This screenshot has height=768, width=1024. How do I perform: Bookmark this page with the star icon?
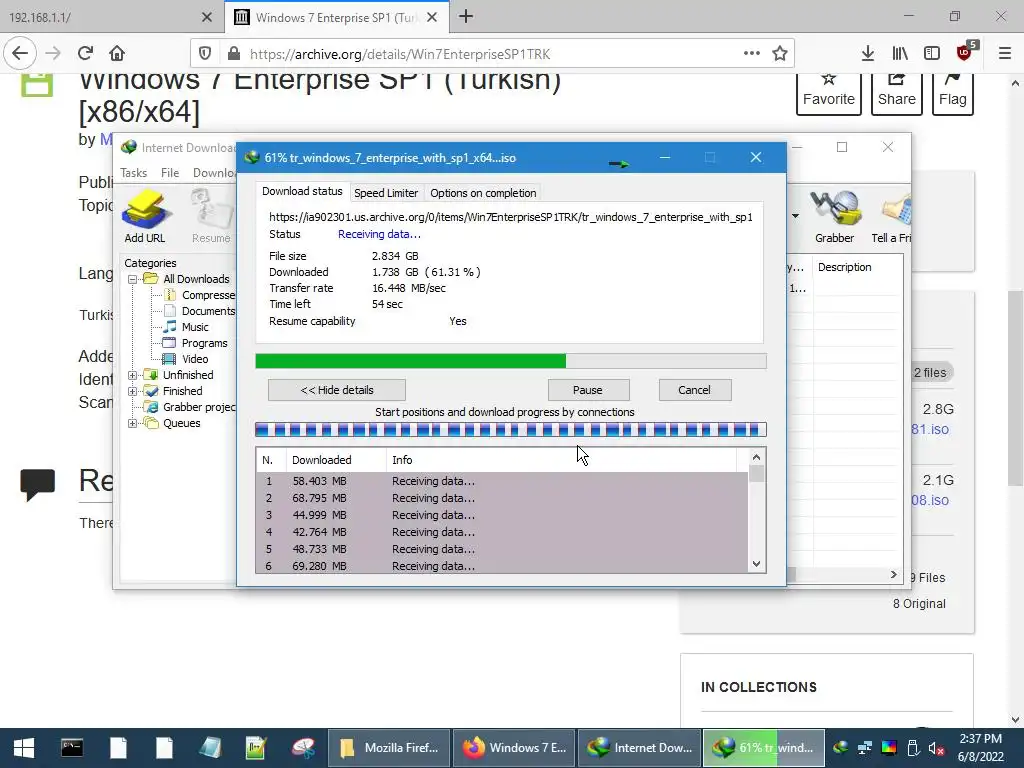(780, 54)
